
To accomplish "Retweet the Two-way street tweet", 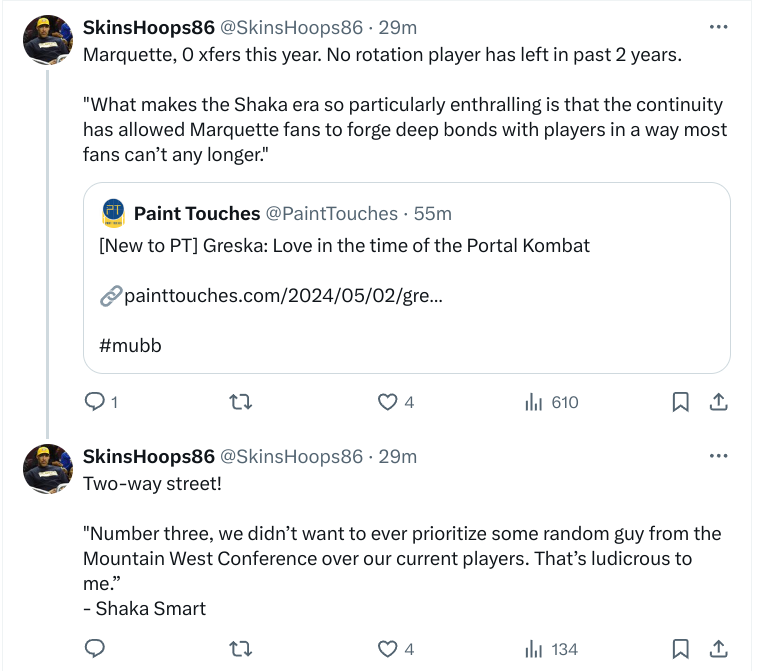I will point(240,649).
